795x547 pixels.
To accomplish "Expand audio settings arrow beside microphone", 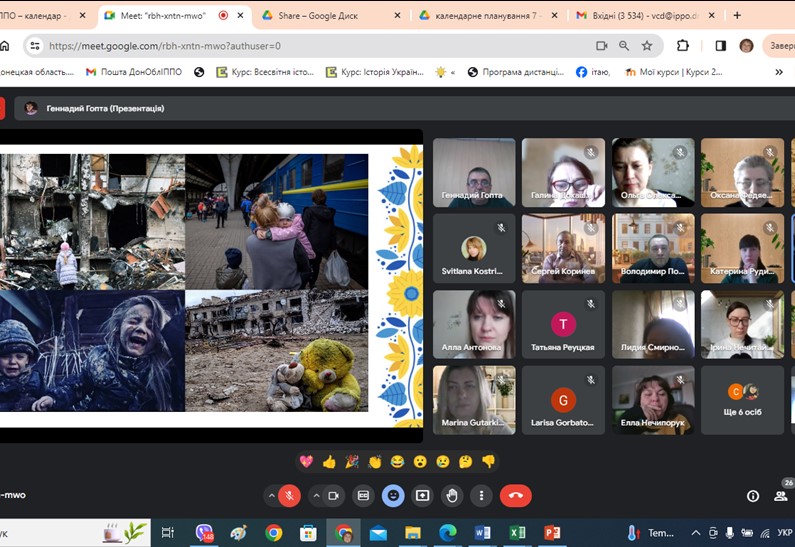I will 270,495.
